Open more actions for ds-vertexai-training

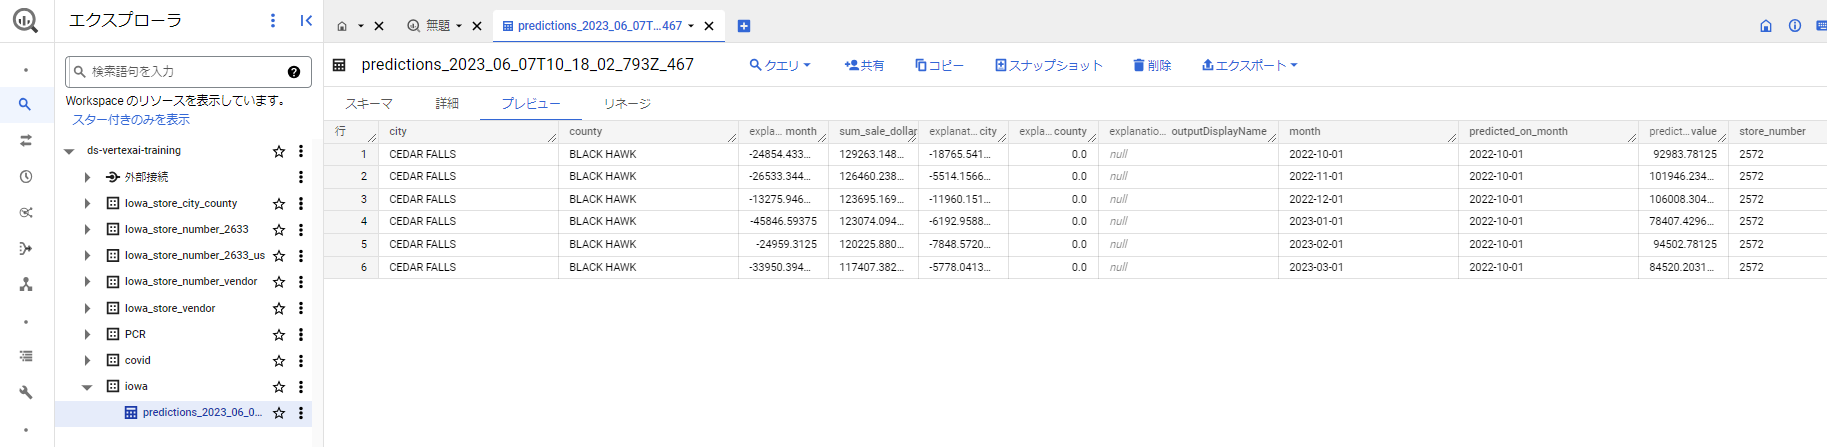pyautogui.click(x=301, y=151)
